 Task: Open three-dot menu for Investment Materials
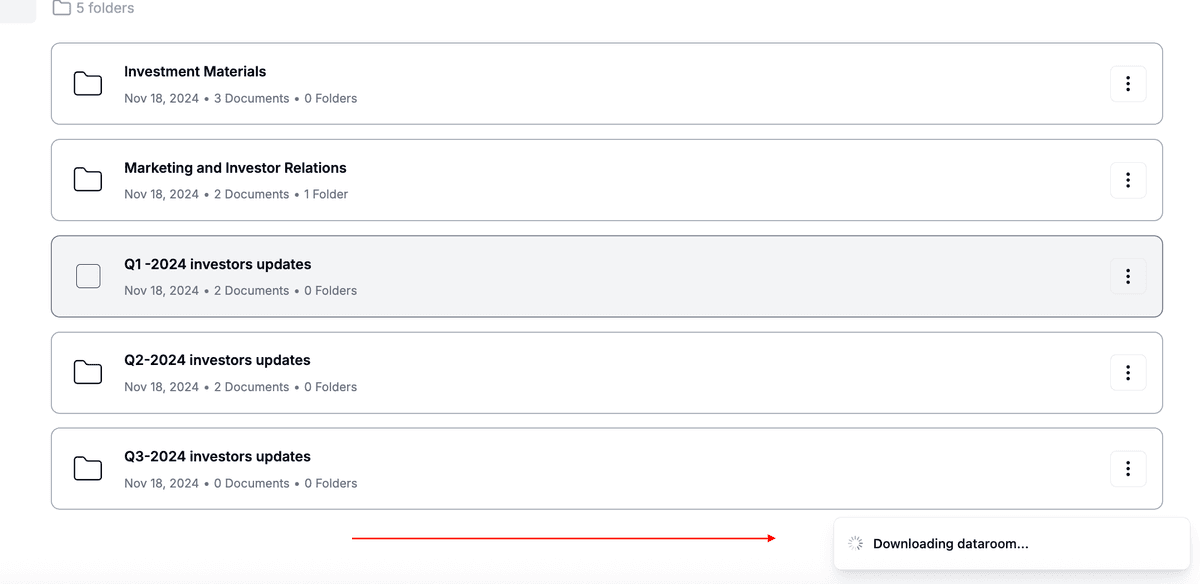[x=1128, y=84]
